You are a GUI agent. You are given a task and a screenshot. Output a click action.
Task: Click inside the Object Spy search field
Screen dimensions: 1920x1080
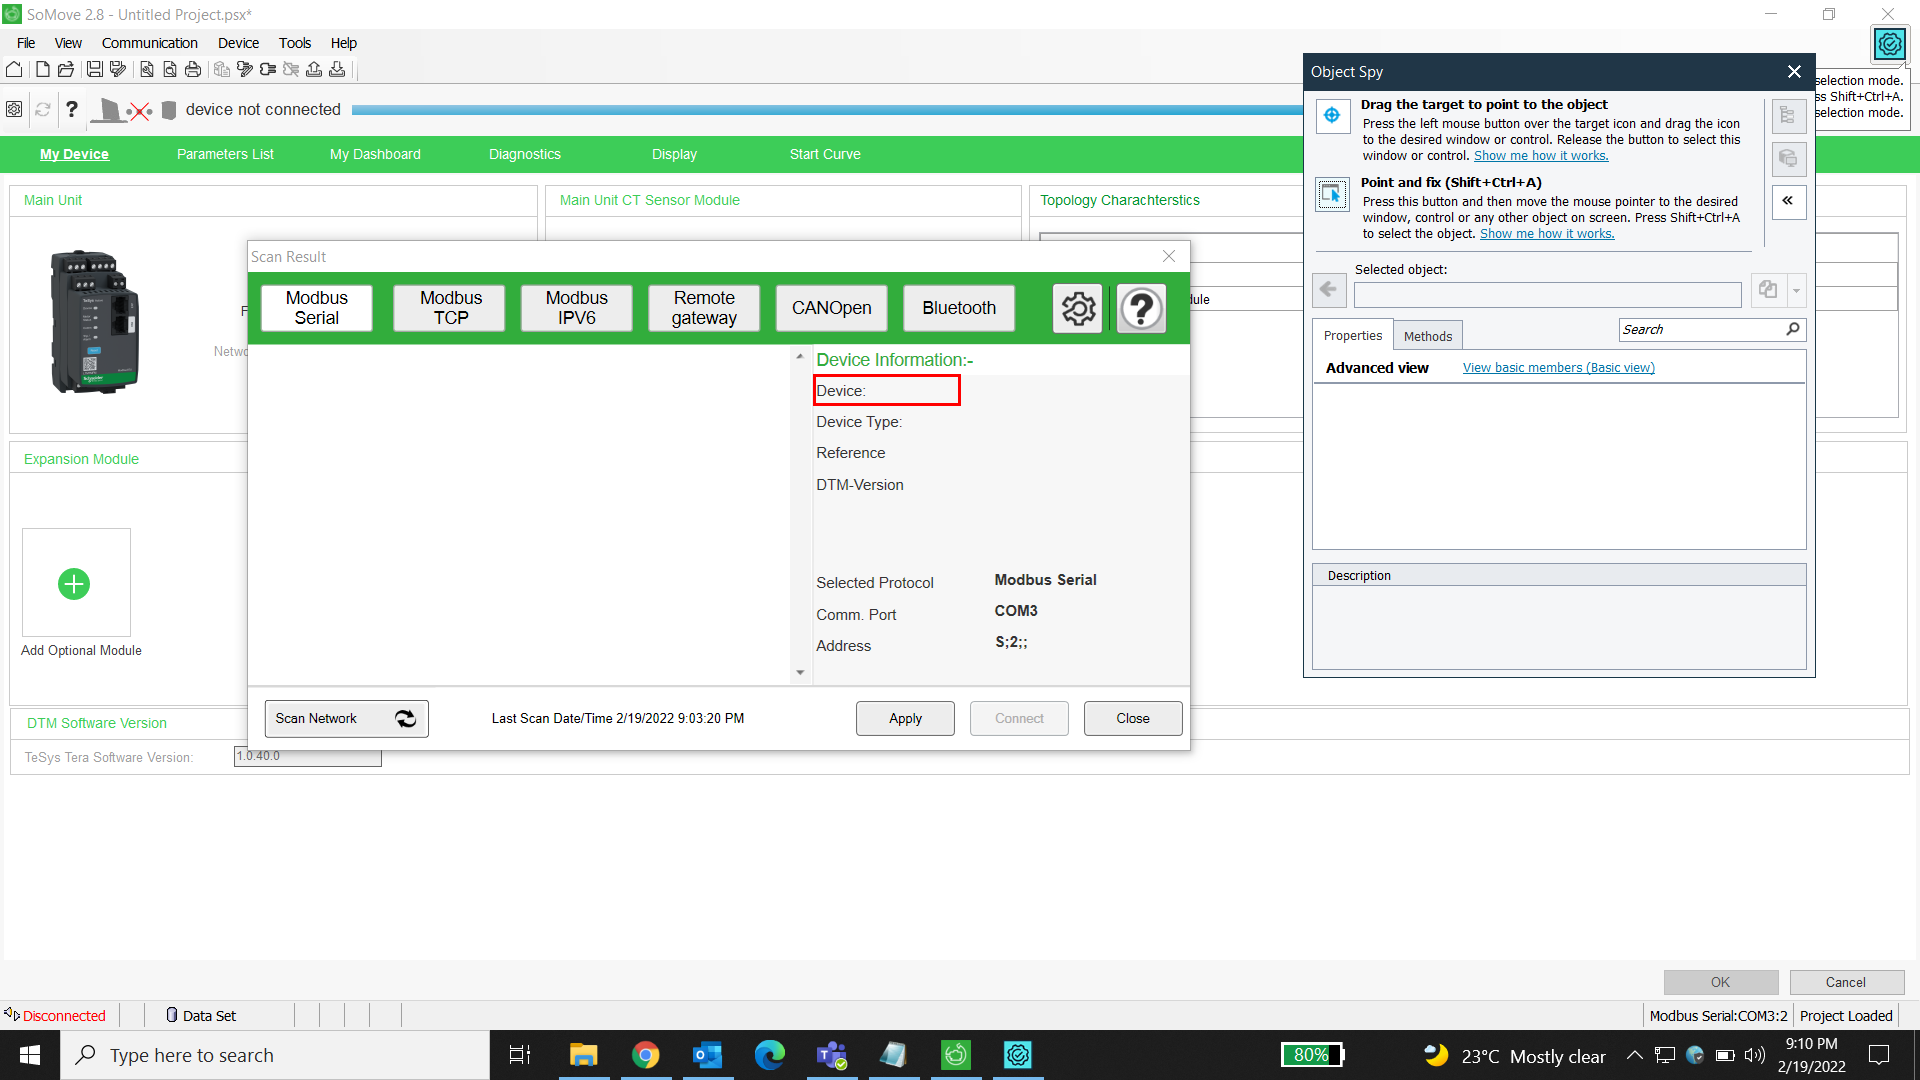coord(1700,329)
